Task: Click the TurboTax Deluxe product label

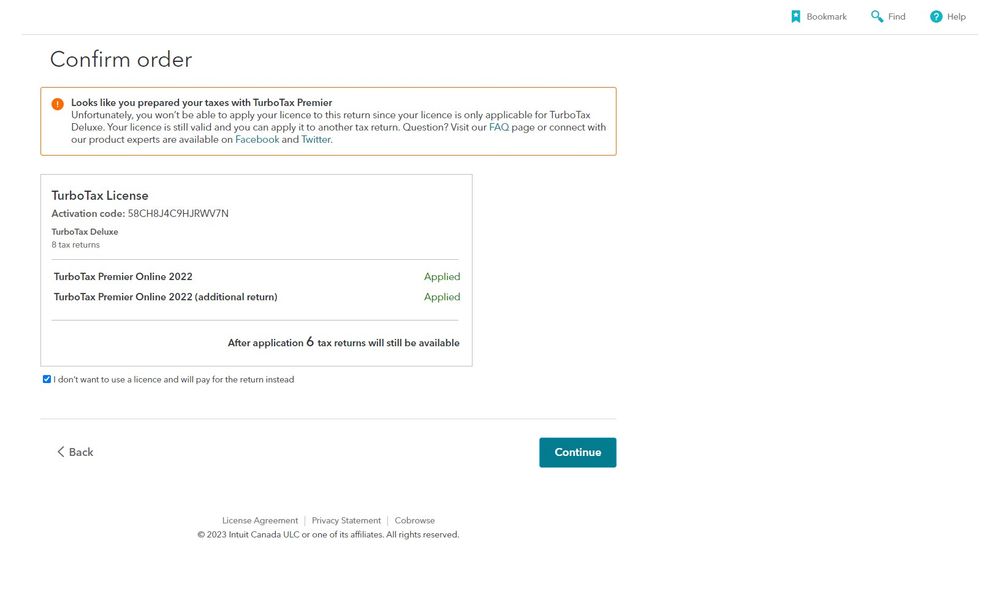Action: [x=85, y=232]
